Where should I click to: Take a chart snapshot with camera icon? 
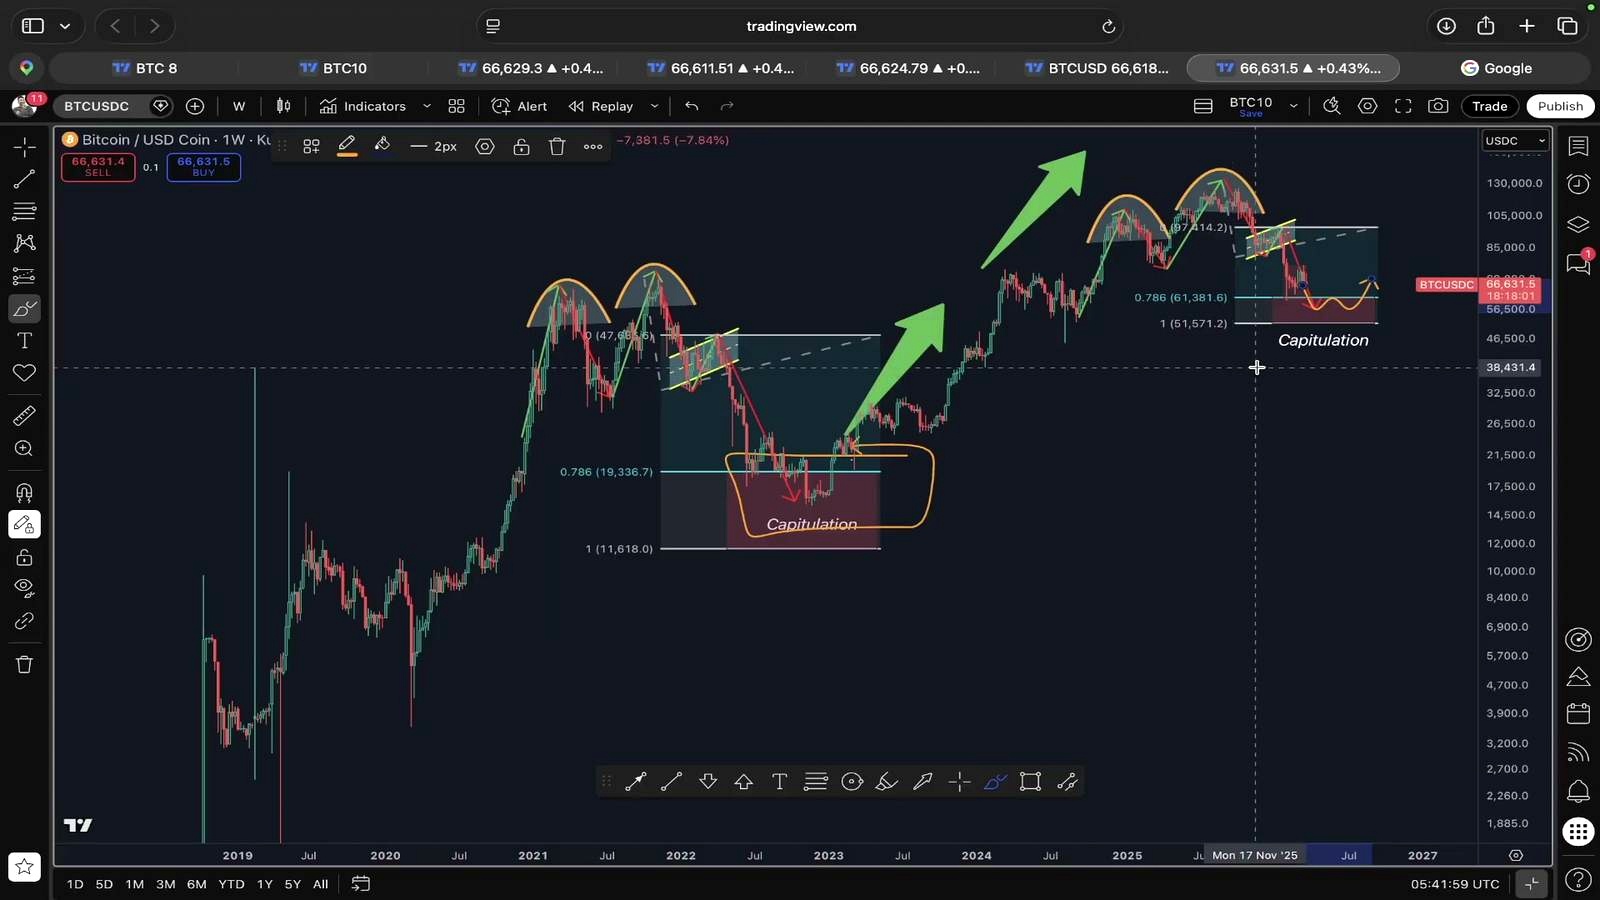click(x=1438, y=106)
